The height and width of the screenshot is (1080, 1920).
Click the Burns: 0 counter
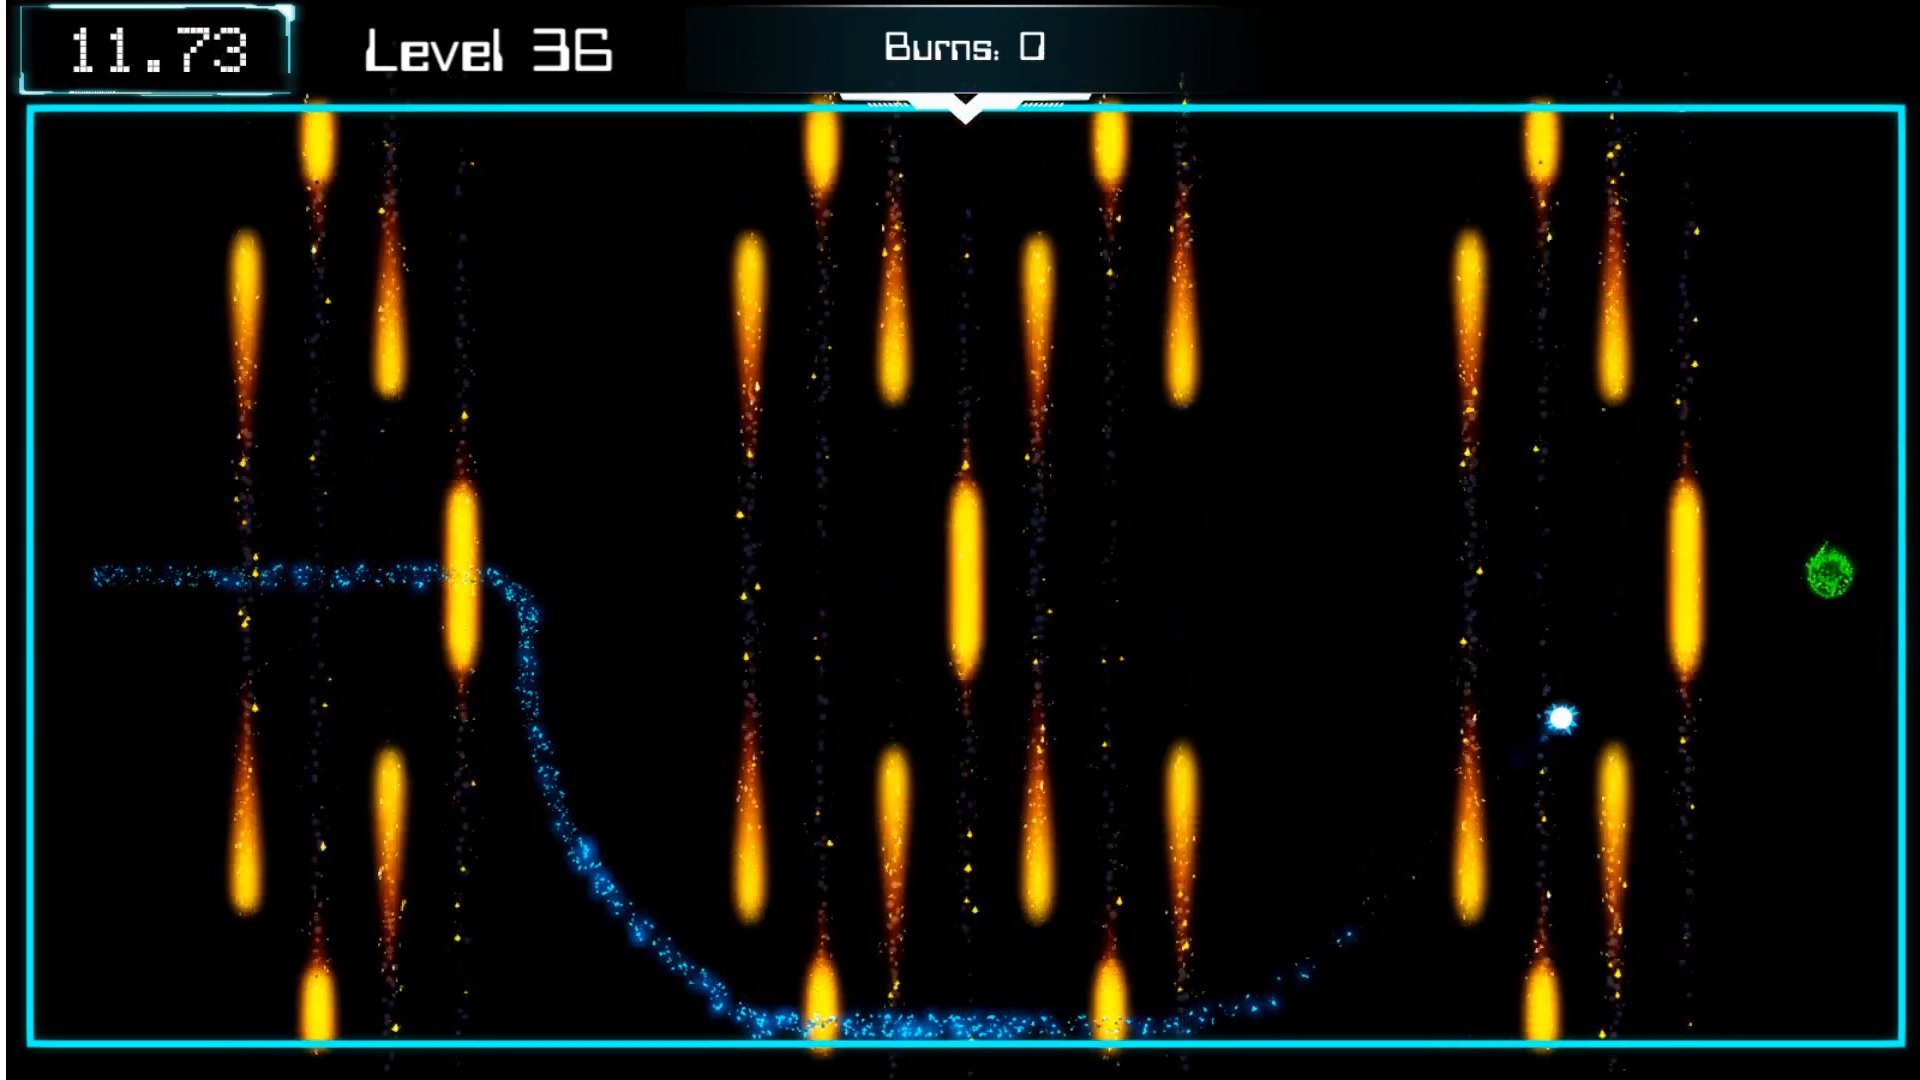tap(964, 47)
